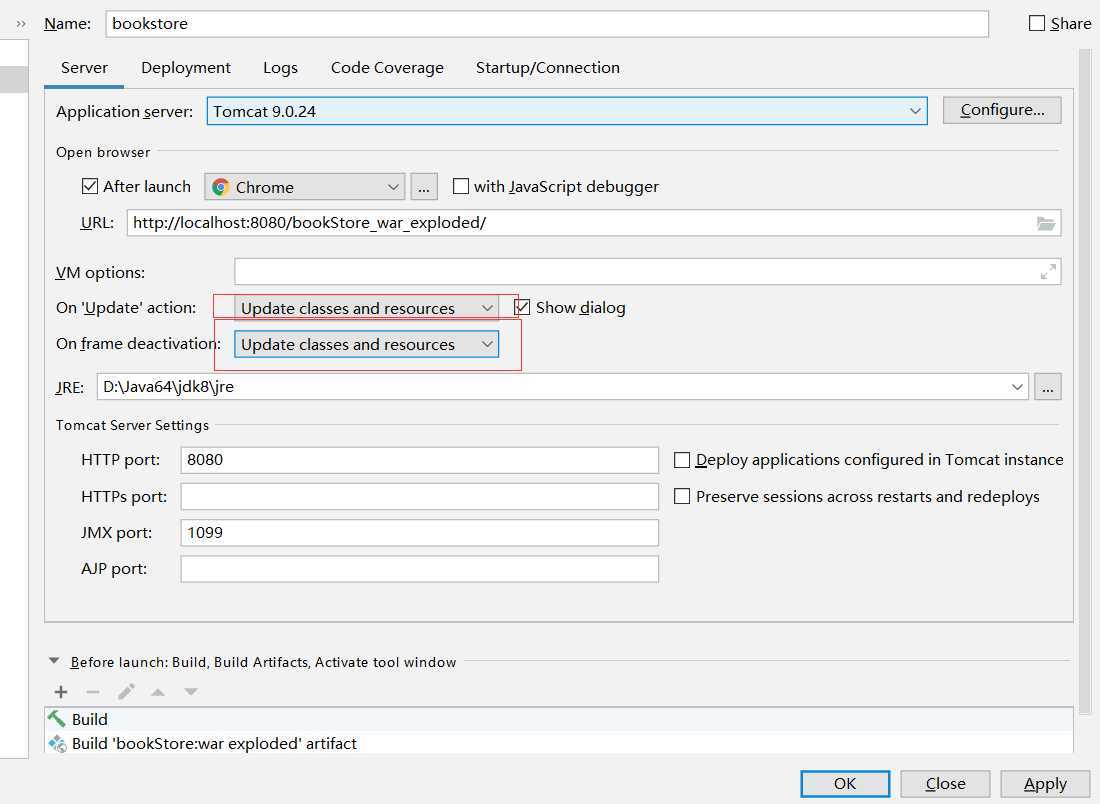Collapse the Before launch section
The image size is (1100, 804).
click(x=54, y=661)
